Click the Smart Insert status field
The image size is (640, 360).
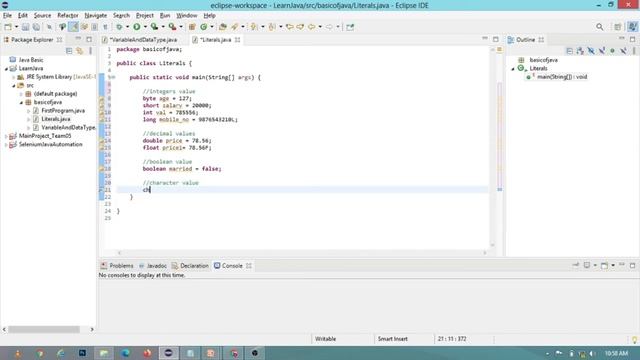393,339
